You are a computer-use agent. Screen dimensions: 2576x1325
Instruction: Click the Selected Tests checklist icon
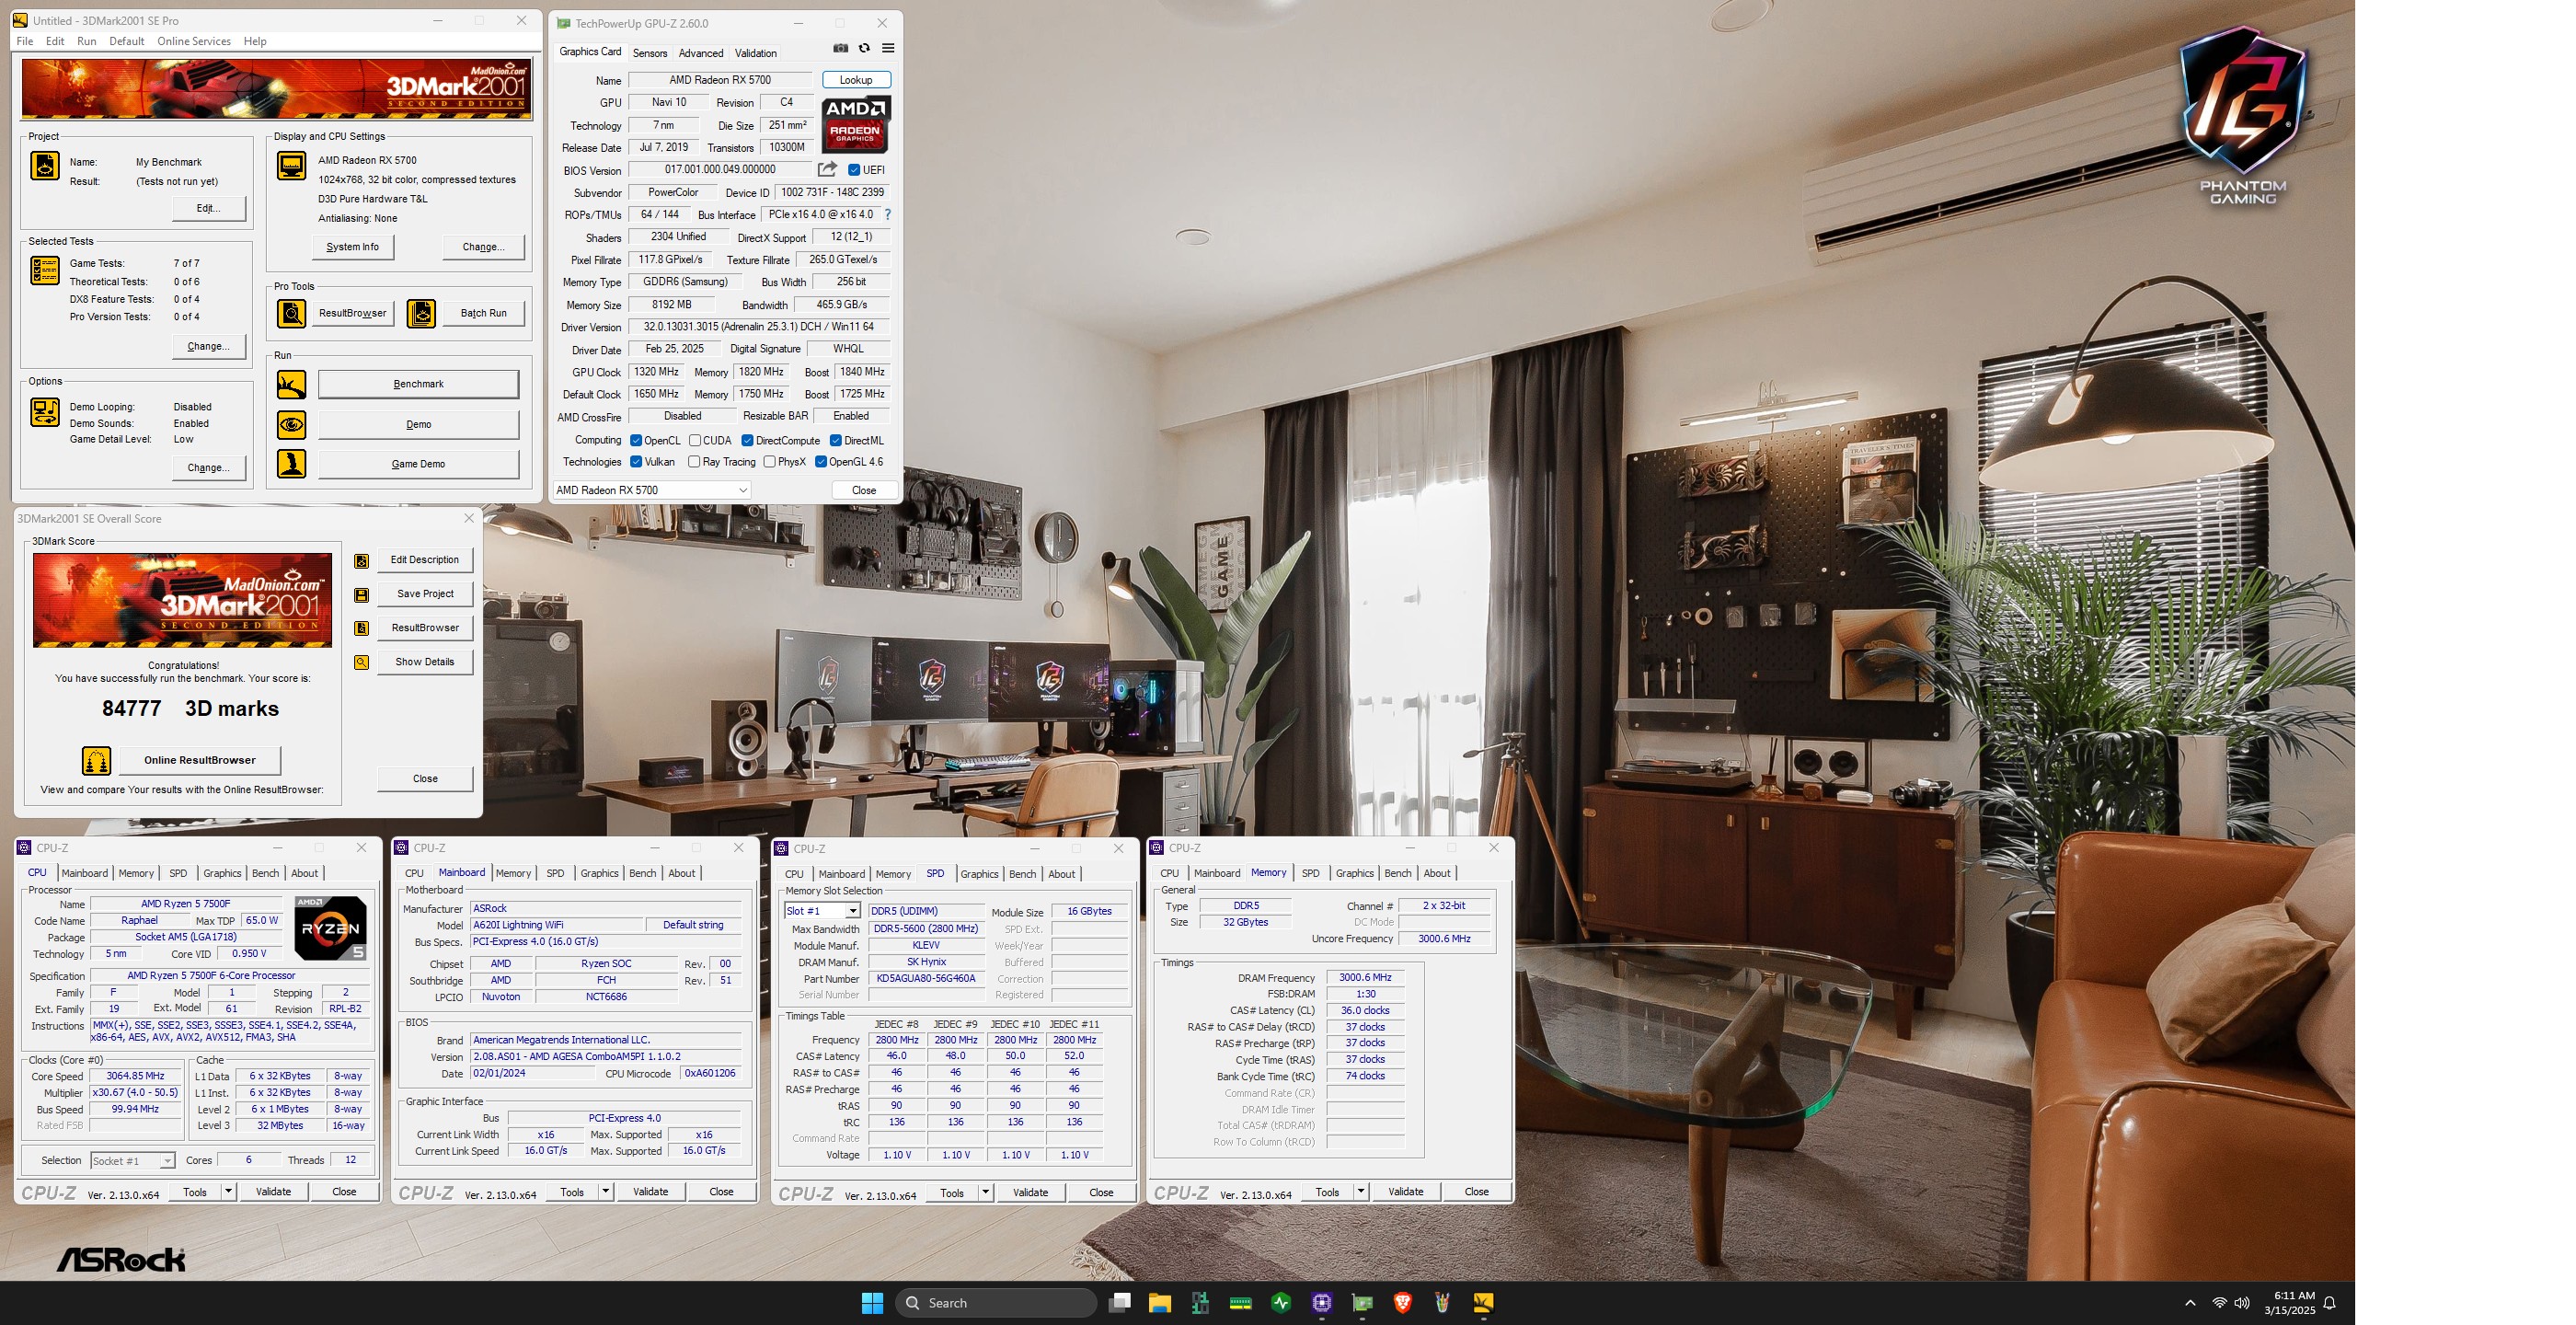(x=45, y=270)
